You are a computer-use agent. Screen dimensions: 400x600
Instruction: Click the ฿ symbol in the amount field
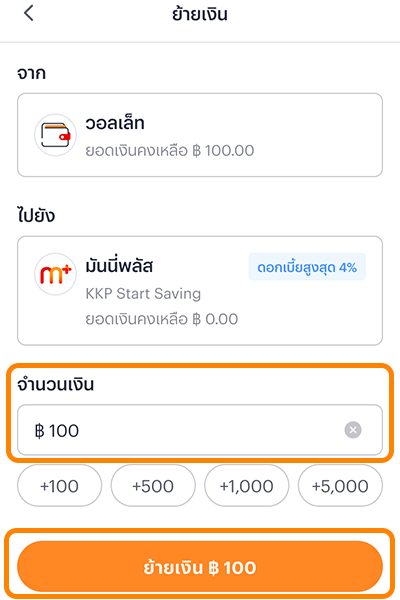point(39,431)
